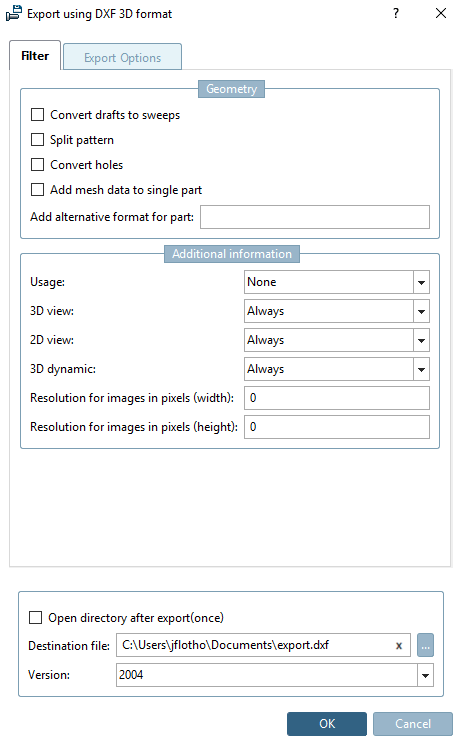Screen dimensions: 462x746
Task: Switch to the Export Options tab
Action: click(122, 57)
